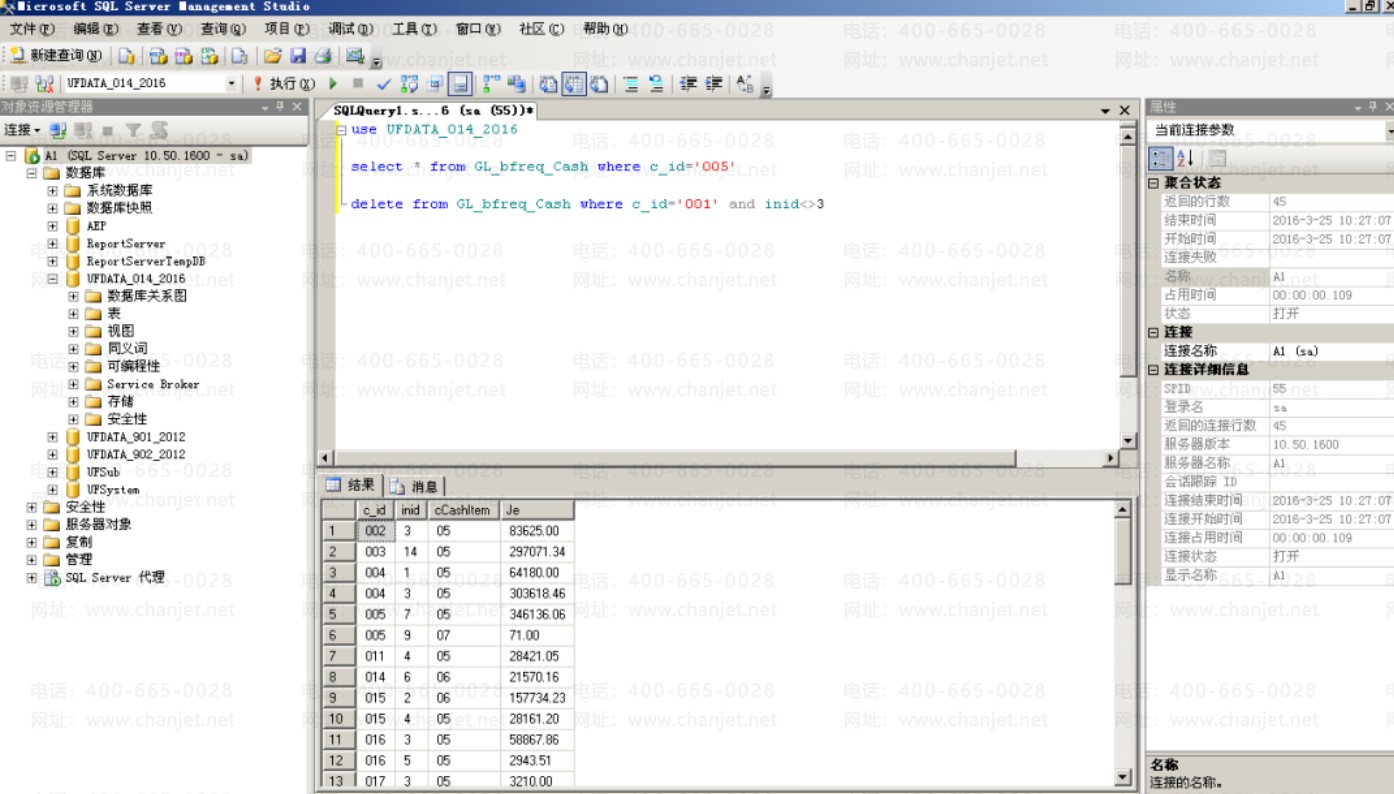Click Change Connection icon left of database box
The image size is (1394, 794).
tap(45, 84)
